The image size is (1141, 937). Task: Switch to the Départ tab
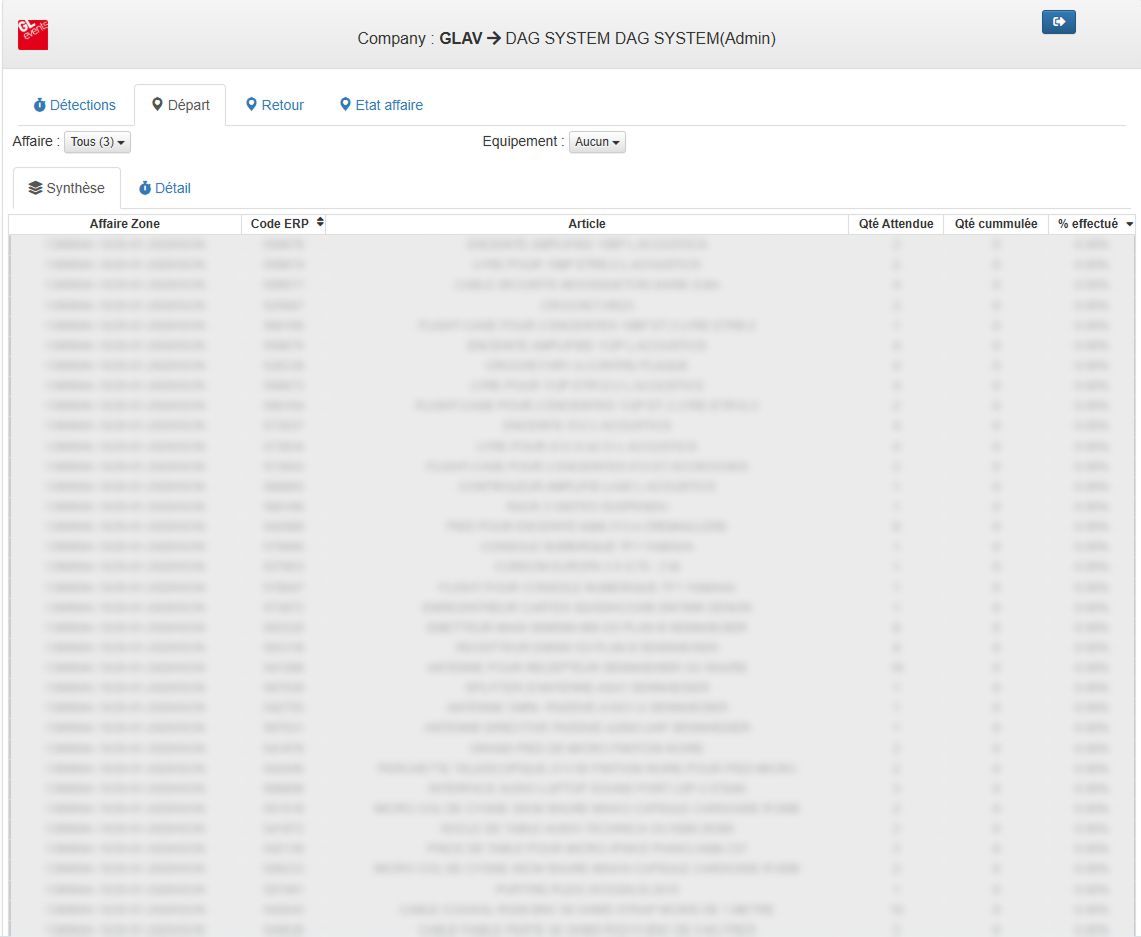[x=180, y=105]
